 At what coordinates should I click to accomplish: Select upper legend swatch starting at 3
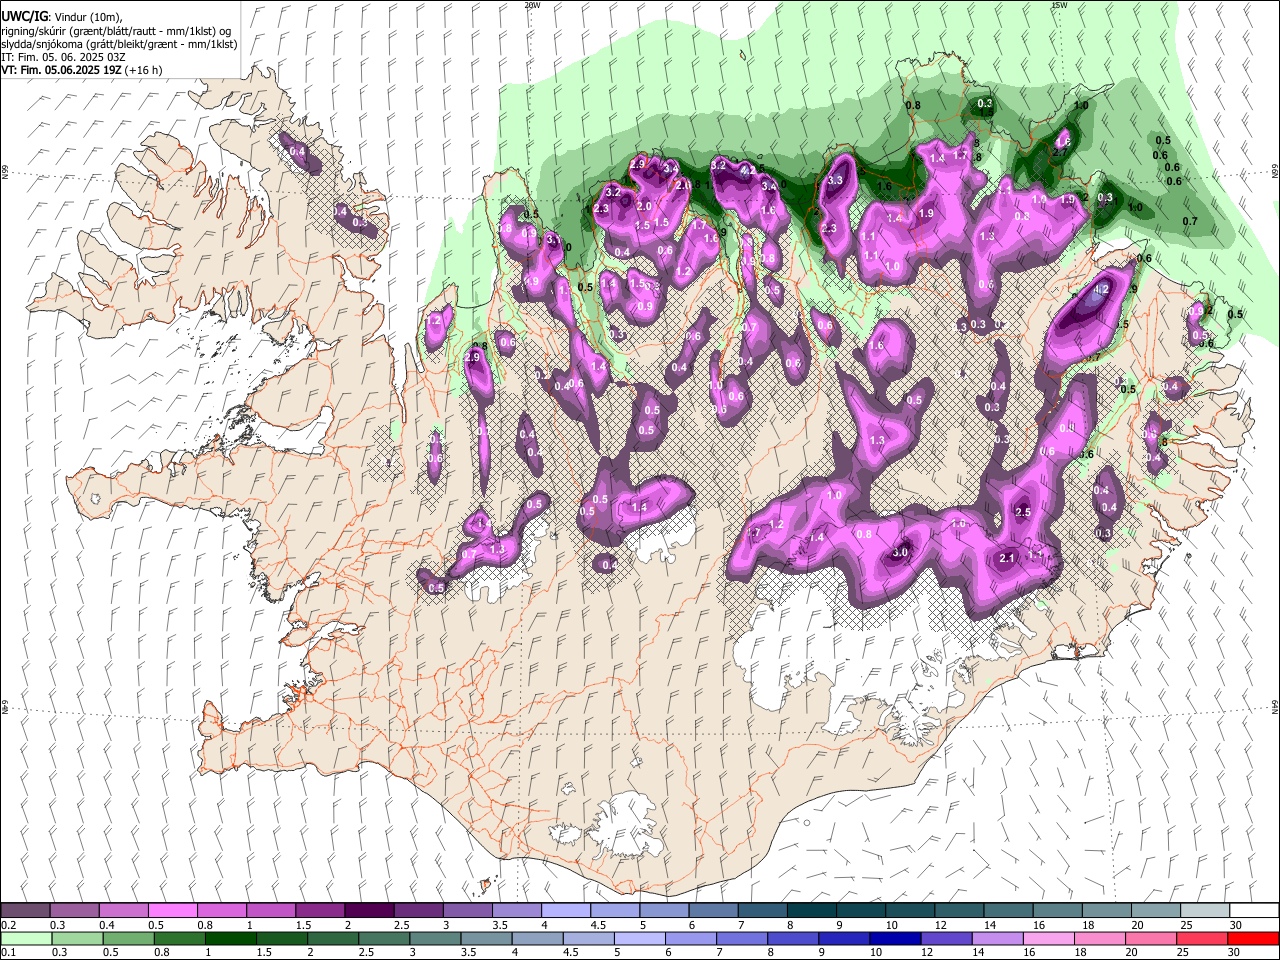(466, 911)
